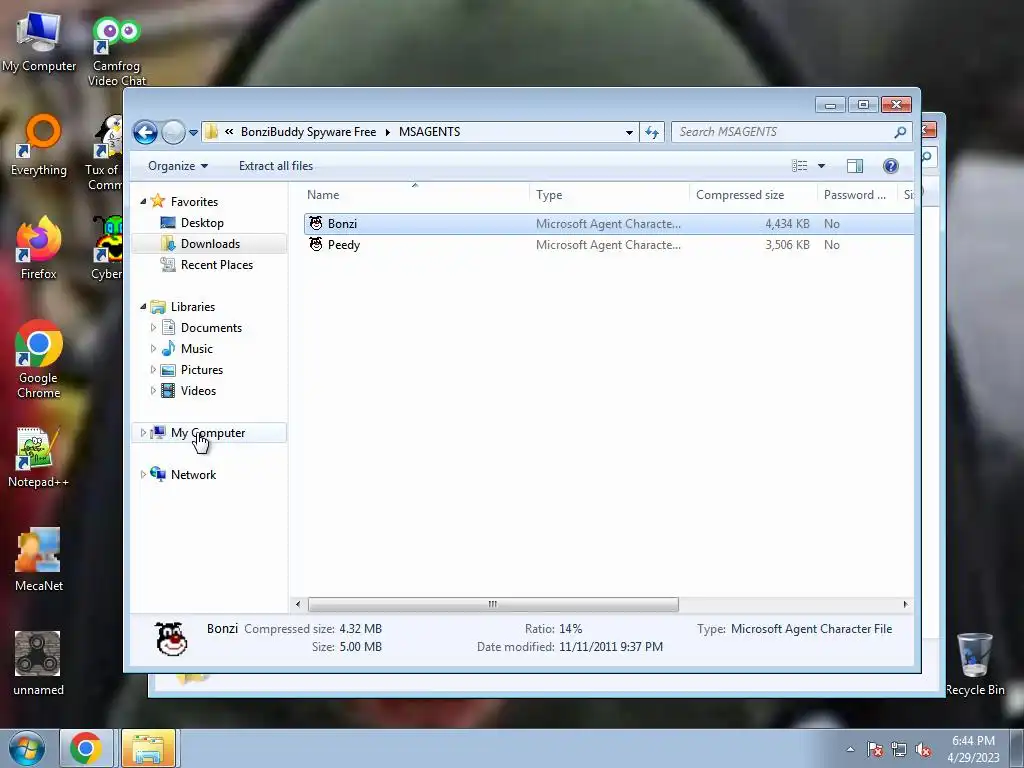
Task: Open recent pages dropdown arrow
Action: [x=193, y=133]
